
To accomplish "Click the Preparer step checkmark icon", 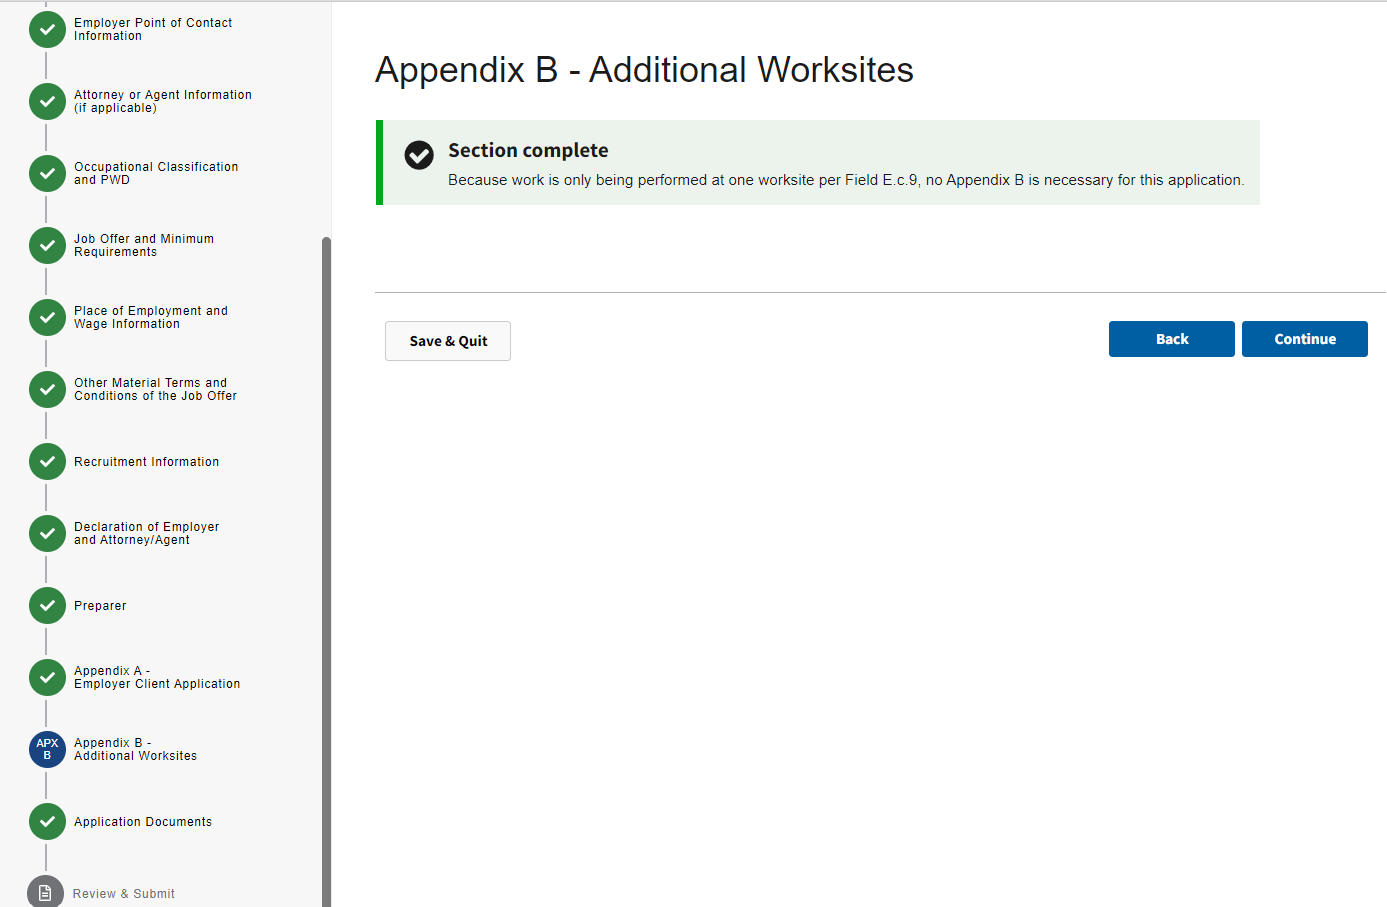I will tap(47, 606).
